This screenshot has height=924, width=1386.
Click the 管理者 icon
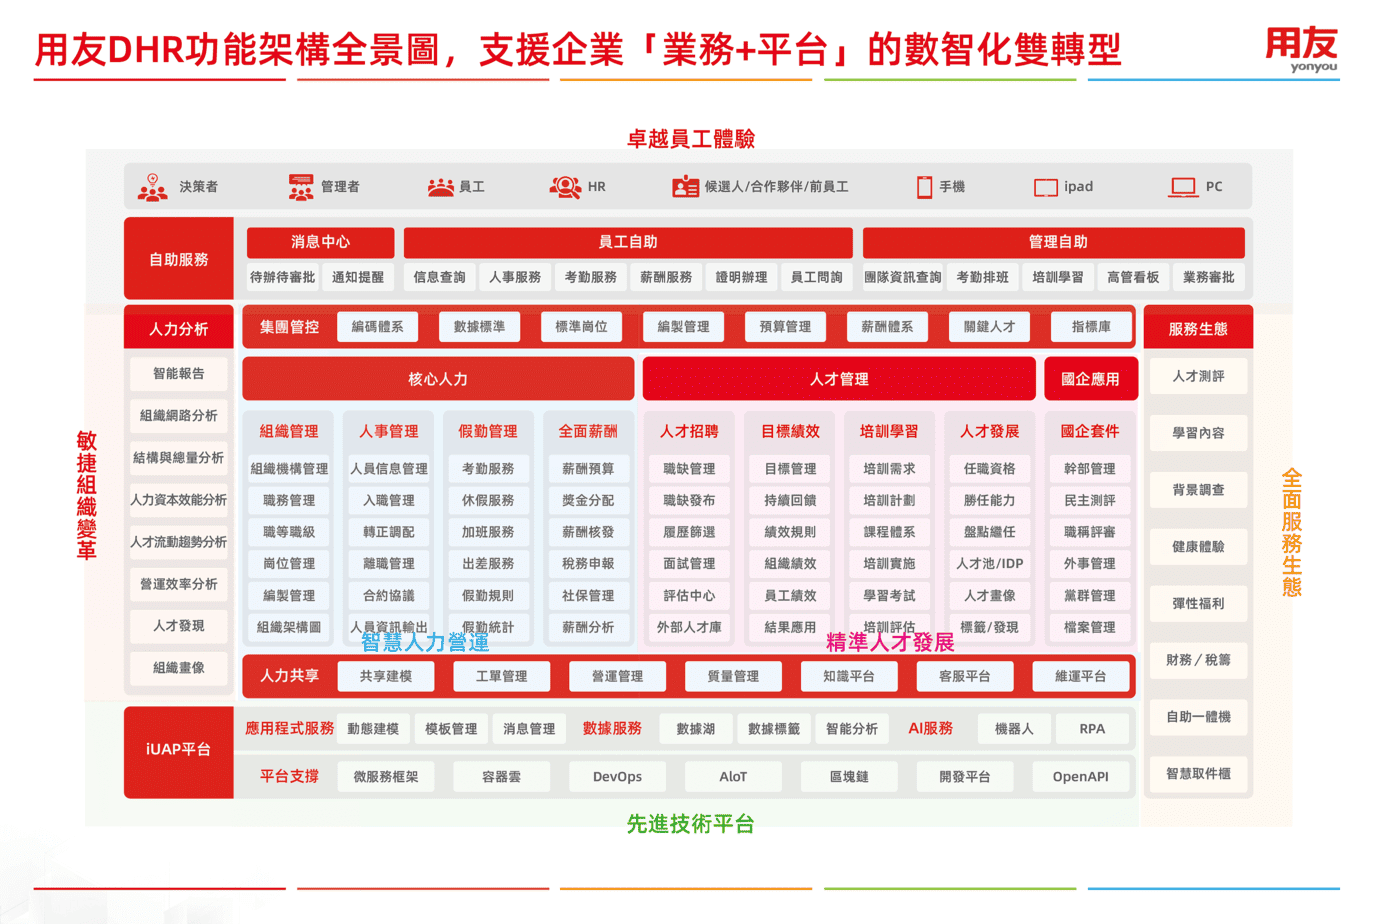pos(300,187)
